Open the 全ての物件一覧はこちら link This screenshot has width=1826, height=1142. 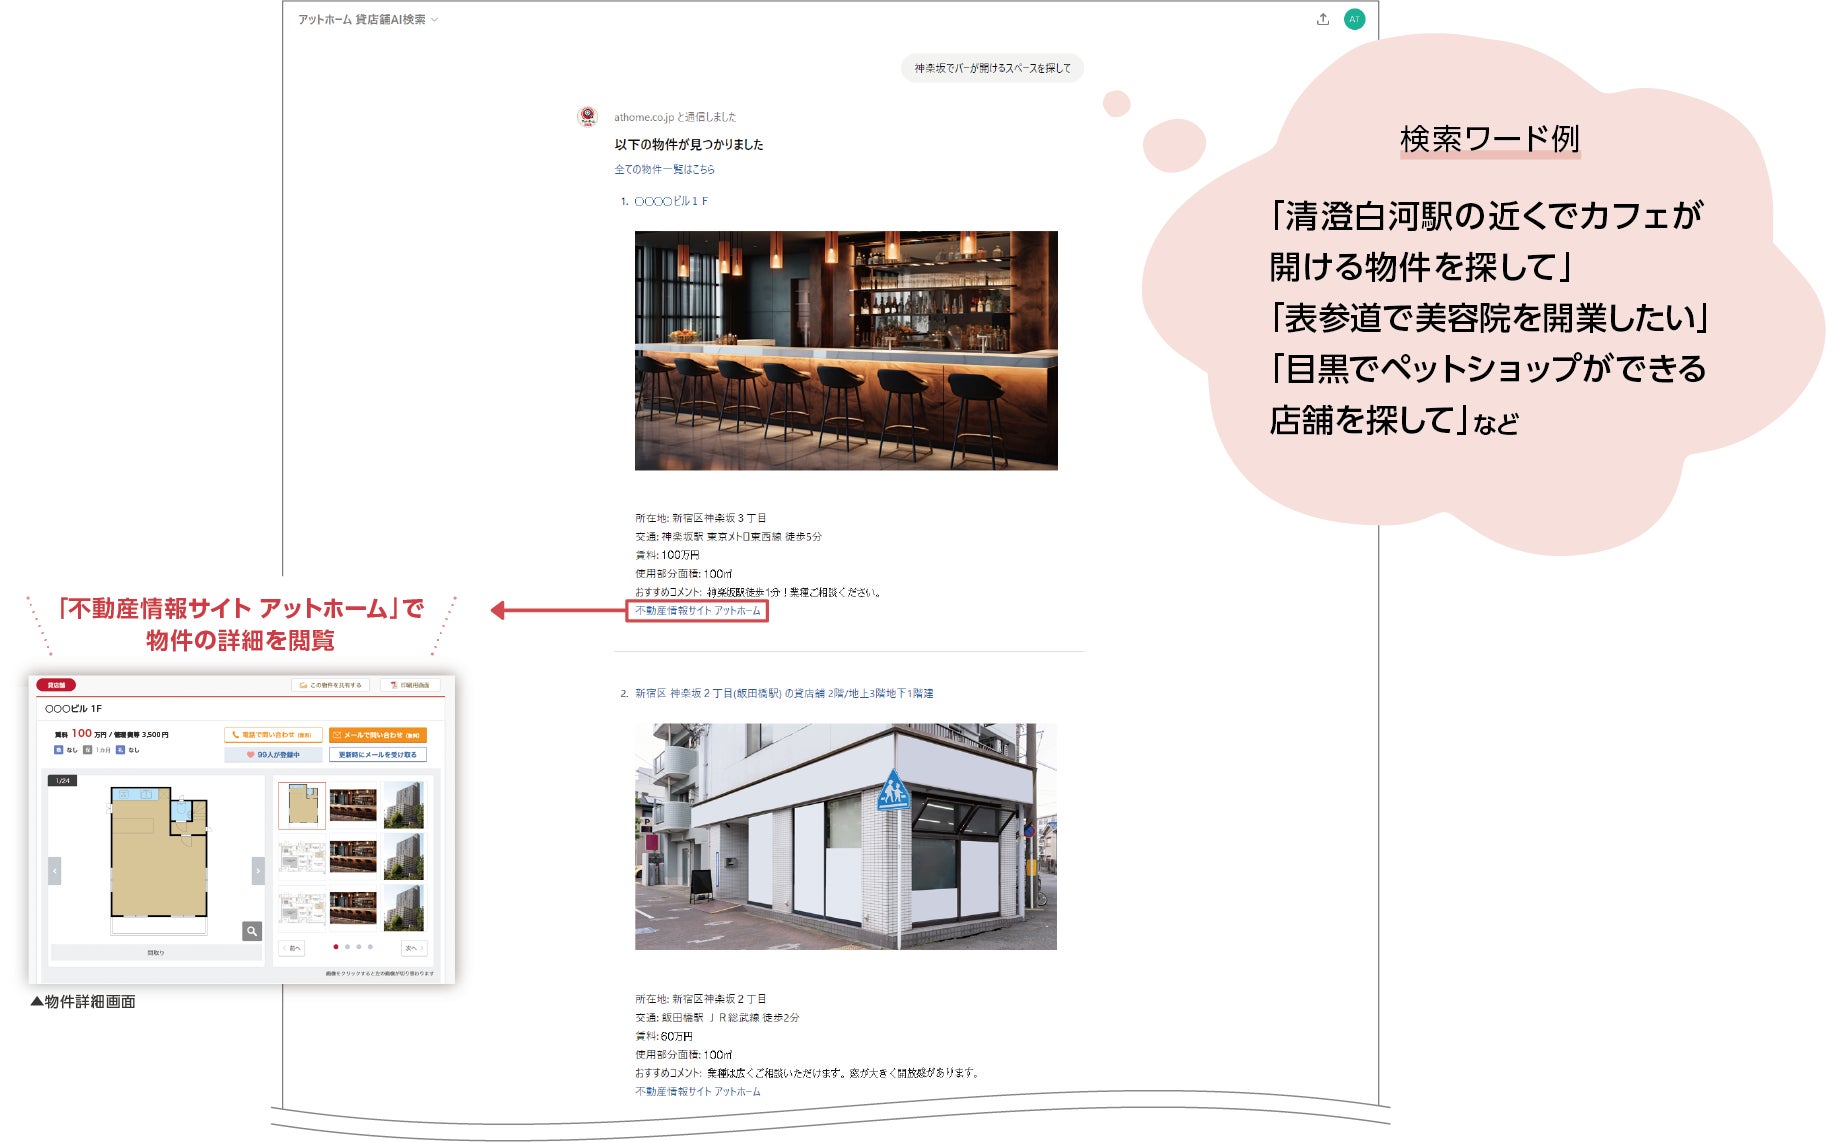click(x=664, y=169)
